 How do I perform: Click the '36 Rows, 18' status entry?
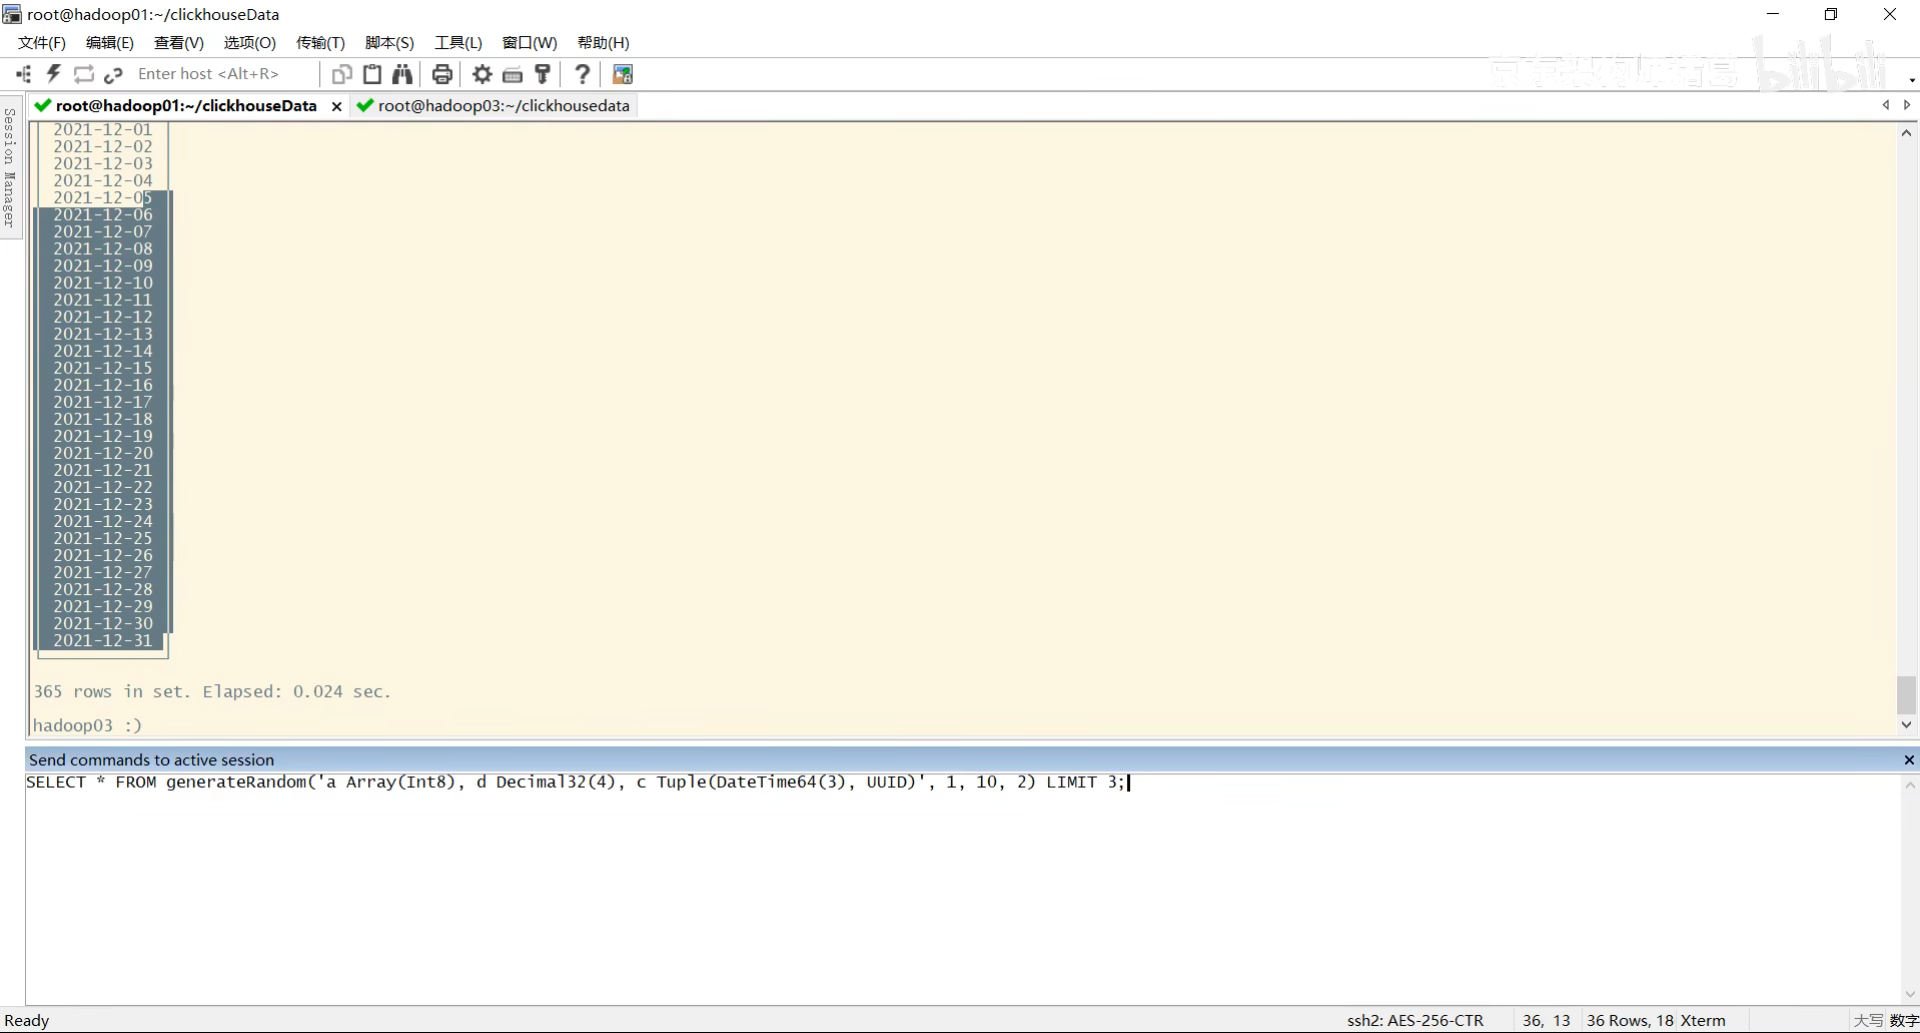1630,1021
